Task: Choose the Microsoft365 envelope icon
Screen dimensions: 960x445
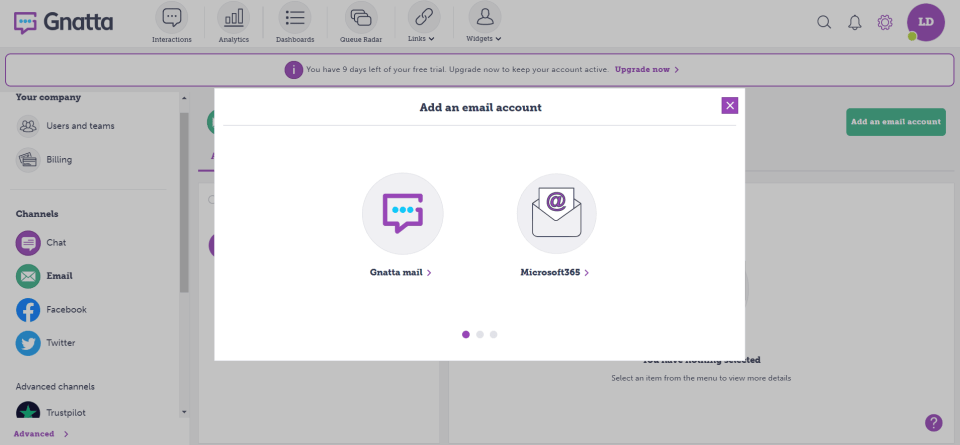Action: [556, 214]
